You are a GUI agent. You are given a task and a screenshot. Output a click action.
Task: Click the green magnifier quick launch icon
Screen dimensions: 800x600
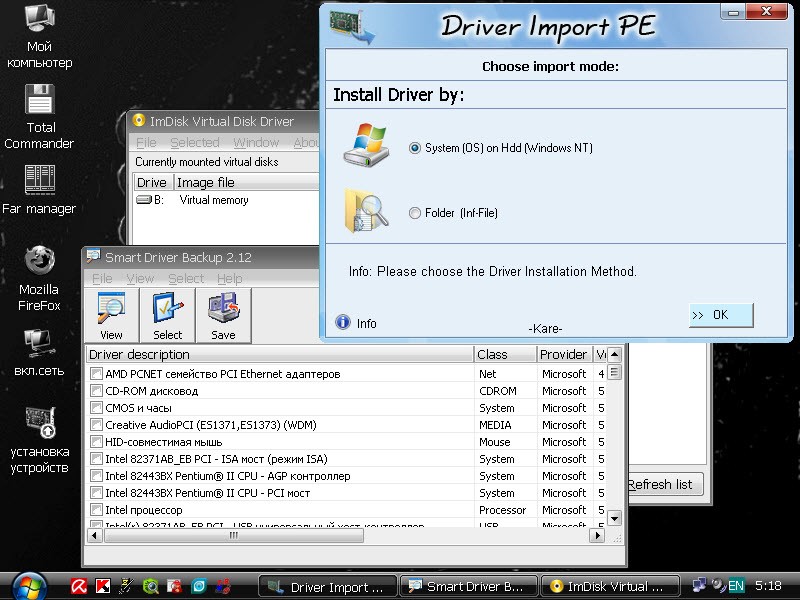pyautogui.click(x=151, y=587)
